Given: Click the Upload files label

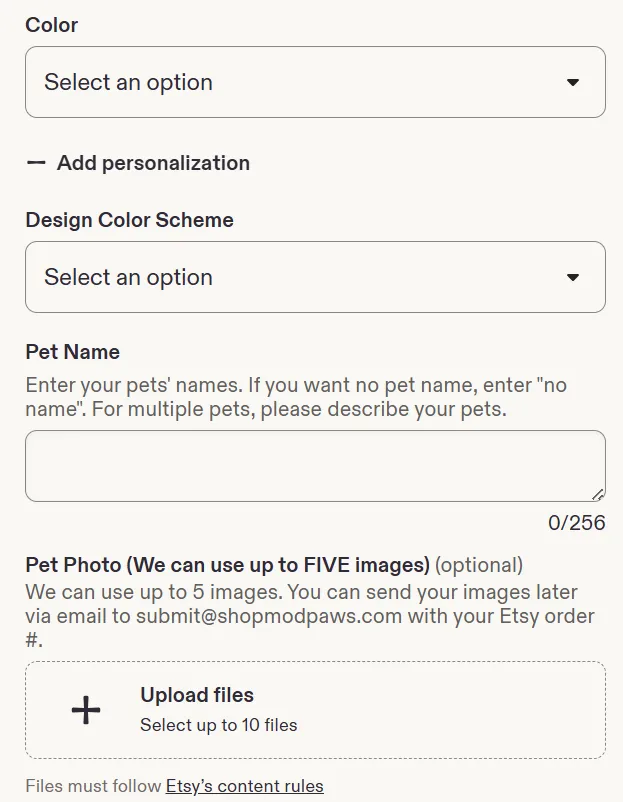Looking at the screenshot, I should click(197, 695).
